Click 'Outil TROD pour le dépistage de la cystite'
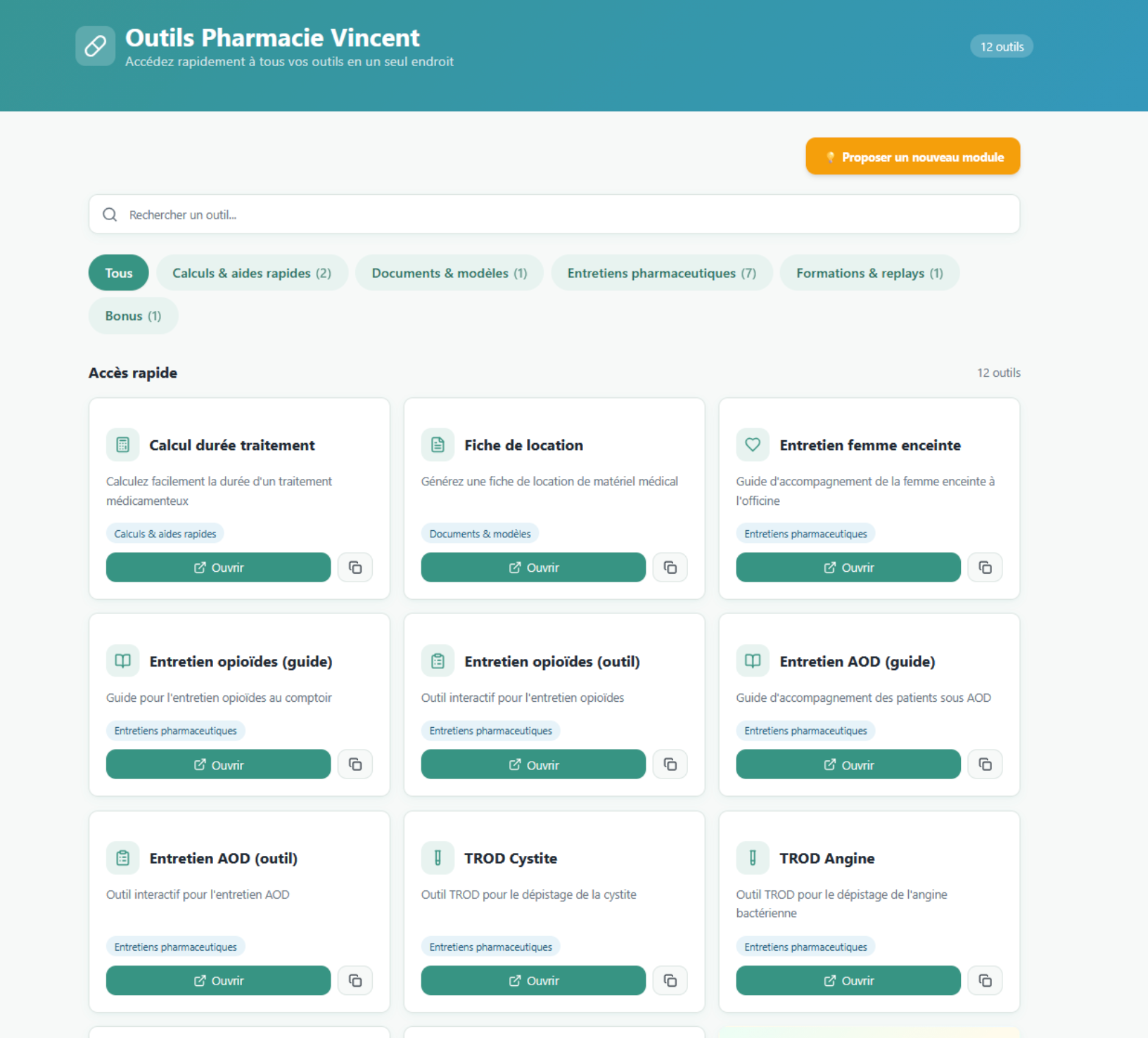Image resolution: width=1148 pixels, height=1038 pixels. [x=529, y=895]
